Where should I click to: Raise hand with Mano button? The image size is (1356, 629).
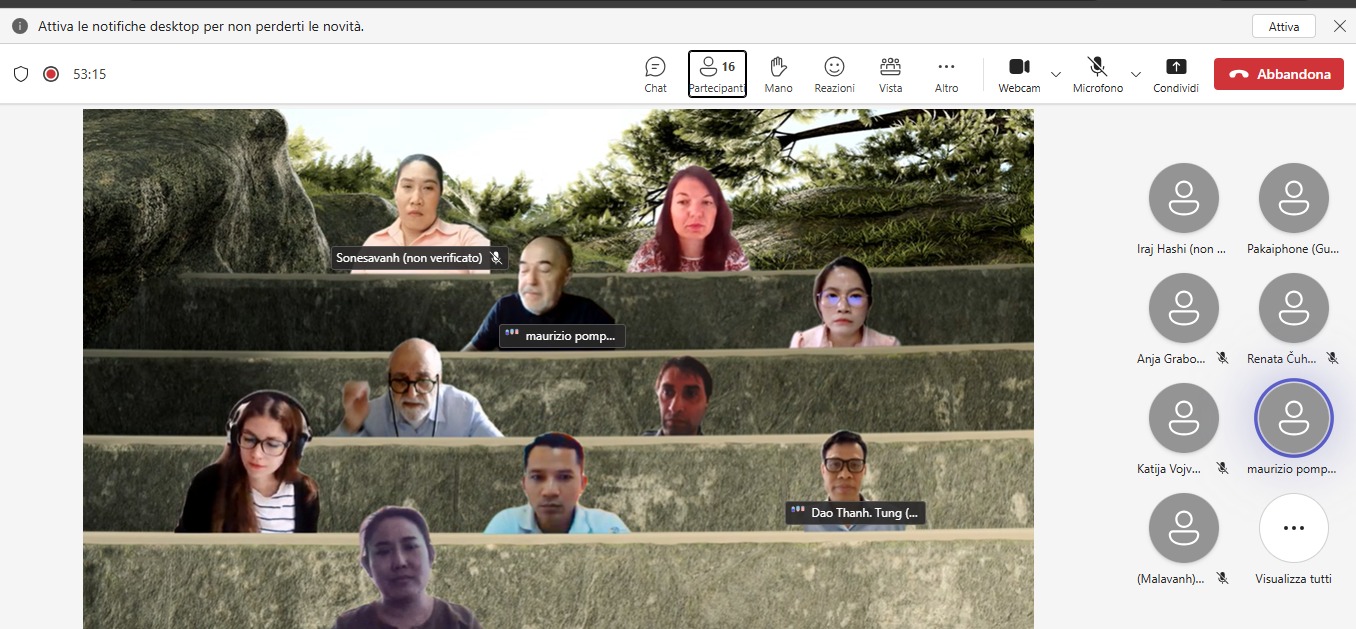point(778,74)
